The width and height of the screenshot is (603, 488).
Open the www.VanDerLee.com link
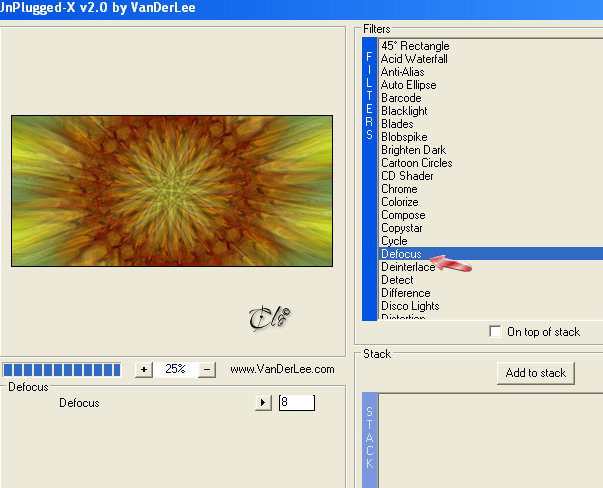(x=282, y=369)
